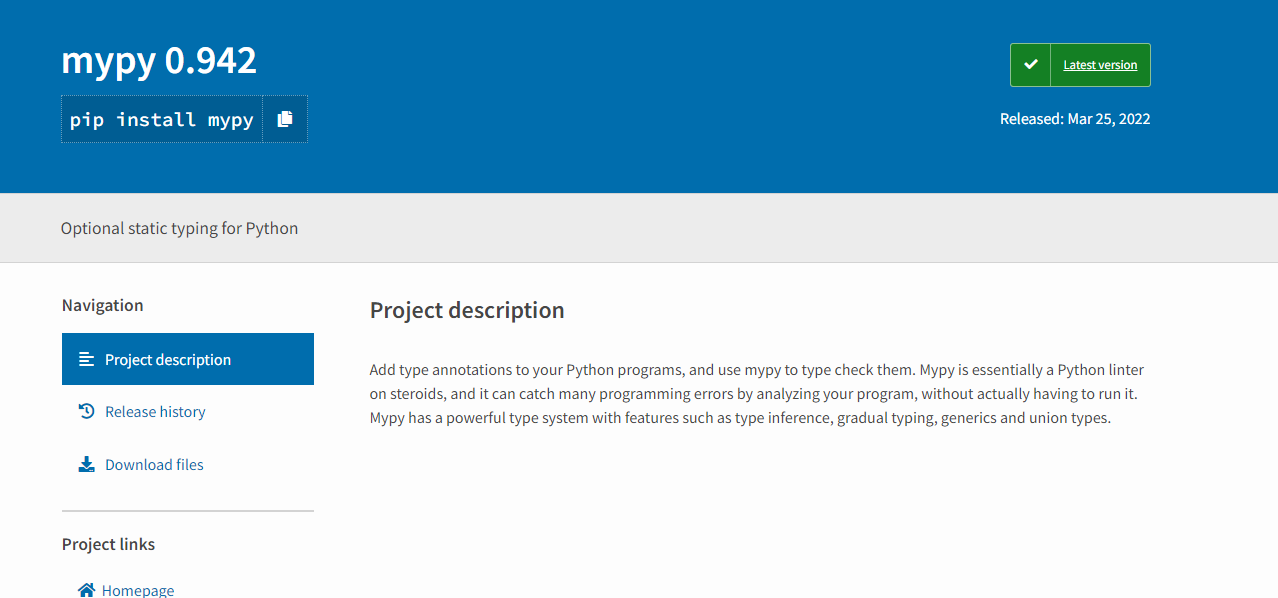Switch to the Download files section
Image resolution: width=1278 pixels, height=598 pixels.
(153, 464)
